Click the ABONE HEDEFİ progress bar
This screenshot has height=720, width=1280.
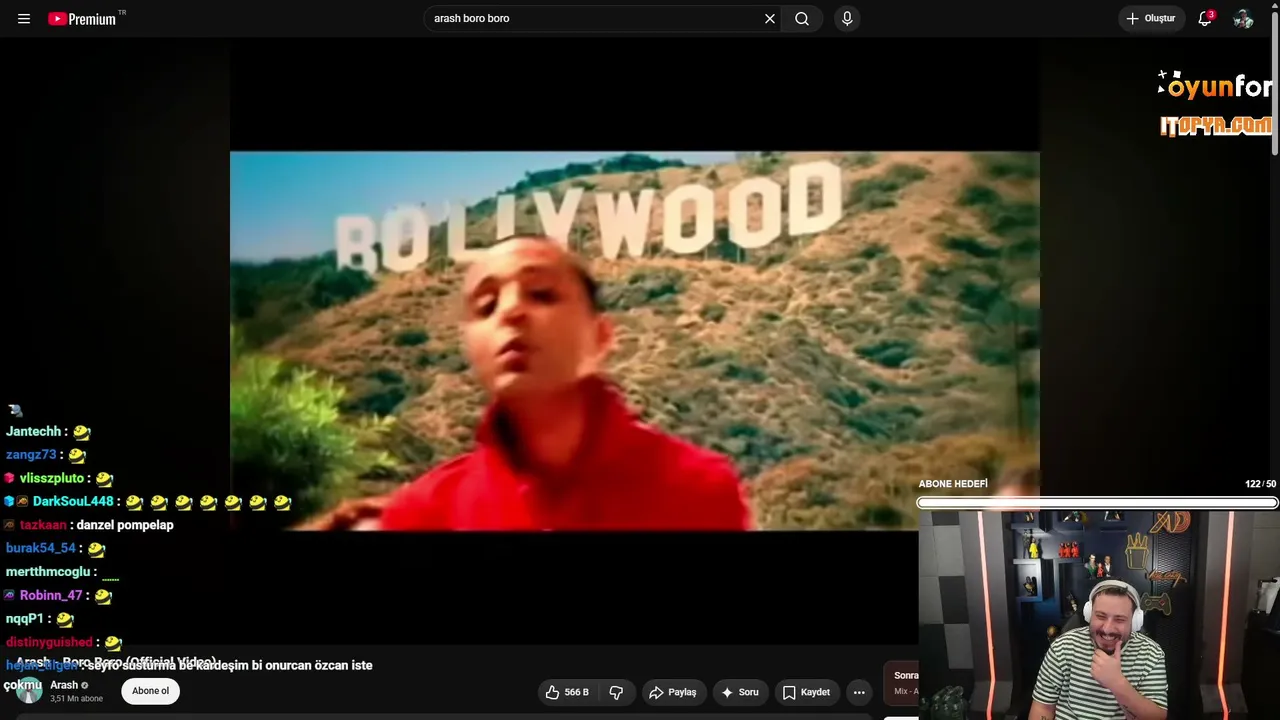click(1097, 503)
